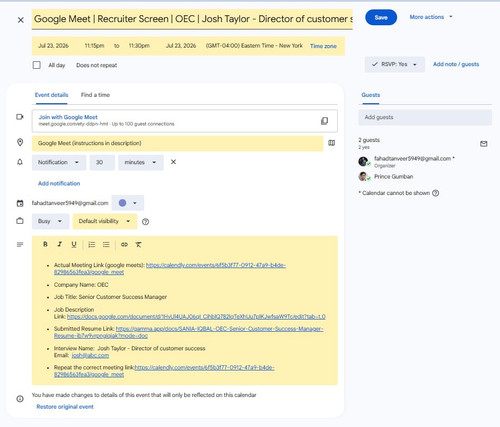Click Restore original event
Screen dimensions: 500x427
coord(65,407)
